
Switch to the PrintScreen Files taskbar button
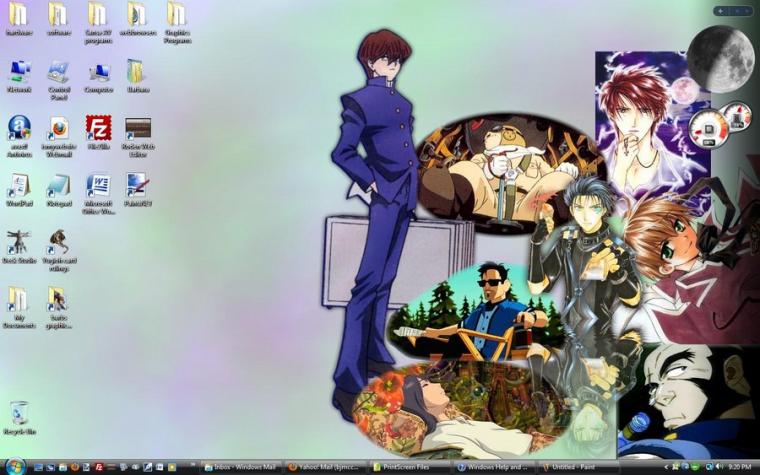pos(410,467)
